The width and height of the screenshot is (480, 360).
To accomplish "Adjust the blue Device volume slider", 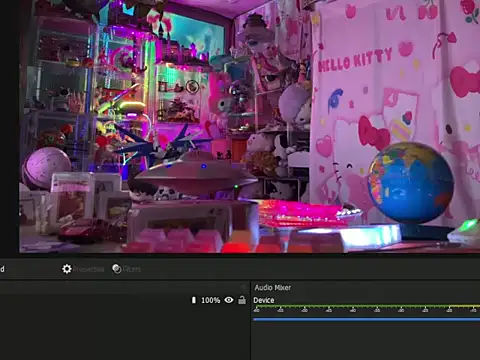I will point(366,319).
